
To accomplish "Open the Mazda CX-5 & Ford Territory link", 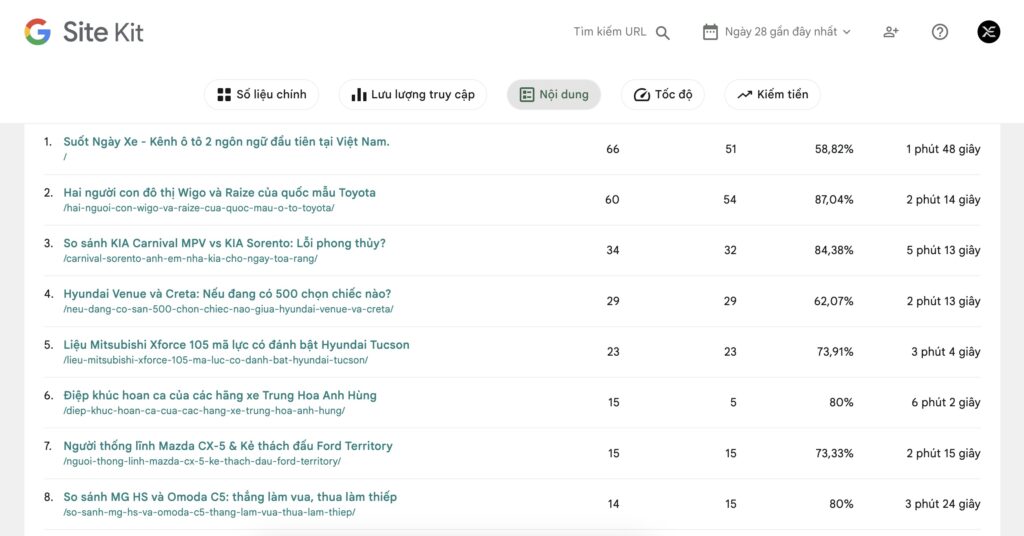I will (x=228, y=446).
